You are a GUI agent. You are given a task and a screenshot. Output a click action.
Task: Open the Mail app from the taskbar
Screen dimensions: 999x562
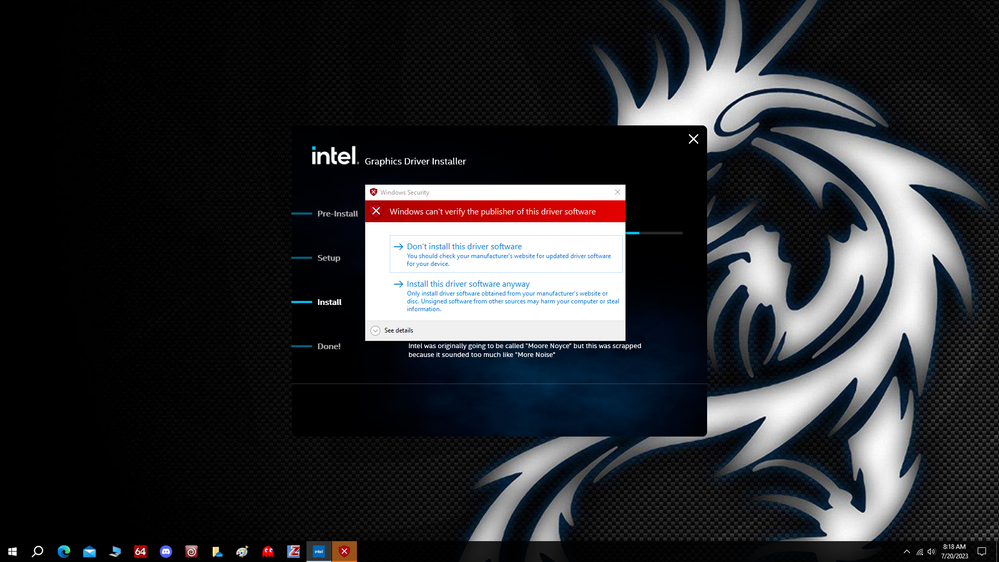tap(89, 551)
